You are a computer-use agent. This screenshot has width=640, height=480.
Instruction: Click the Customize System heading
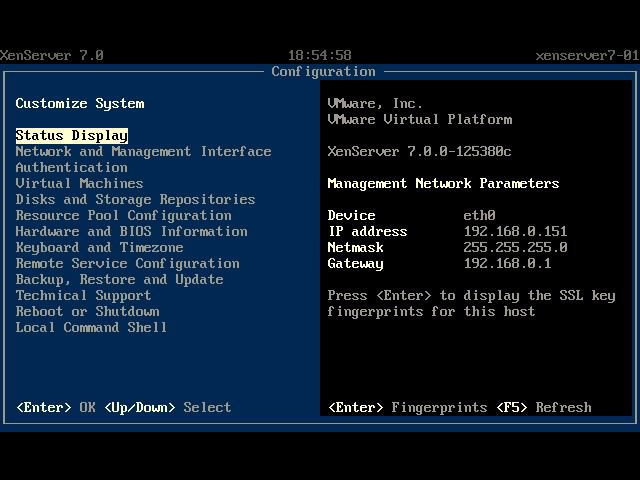[x=80, y=103]
